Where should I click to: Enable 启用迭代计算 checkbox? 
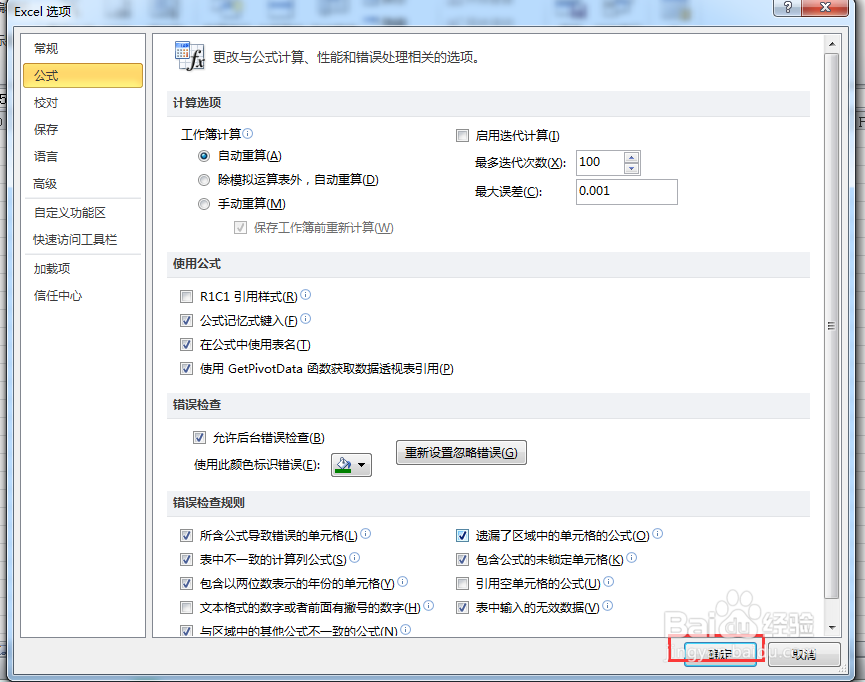[462, 136]
